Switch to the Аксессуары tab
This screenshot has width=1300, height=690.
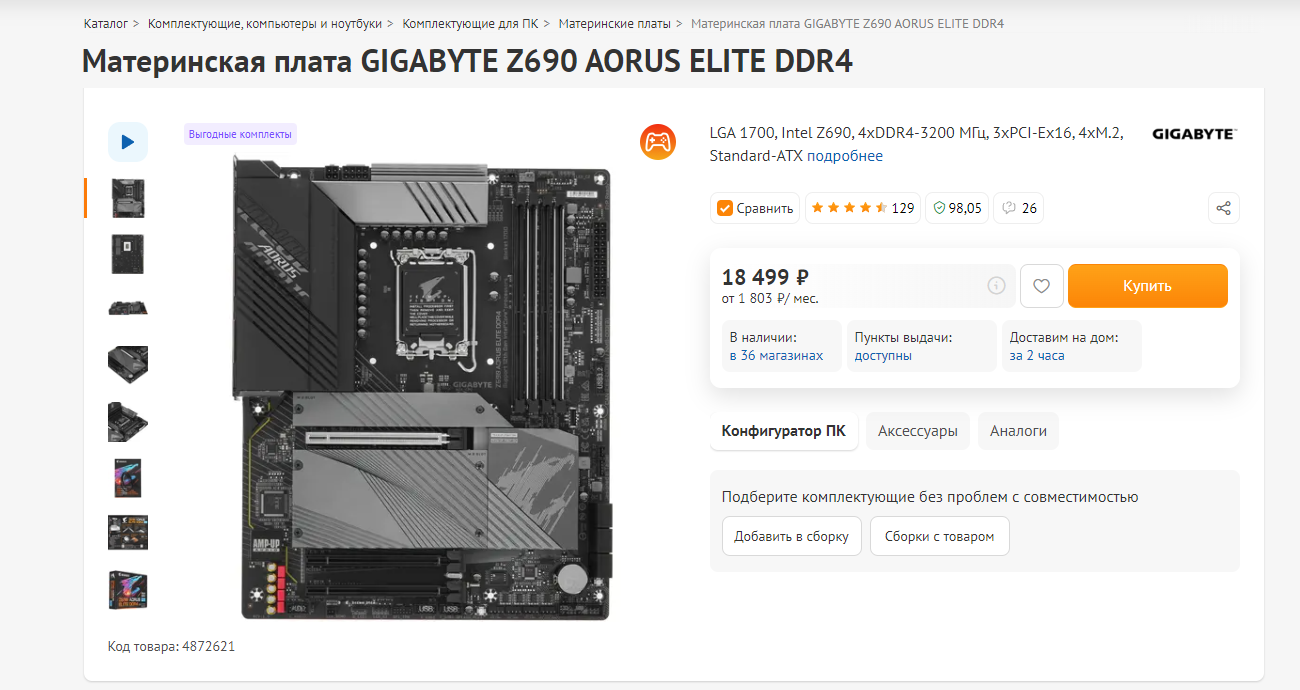point(918,431)
